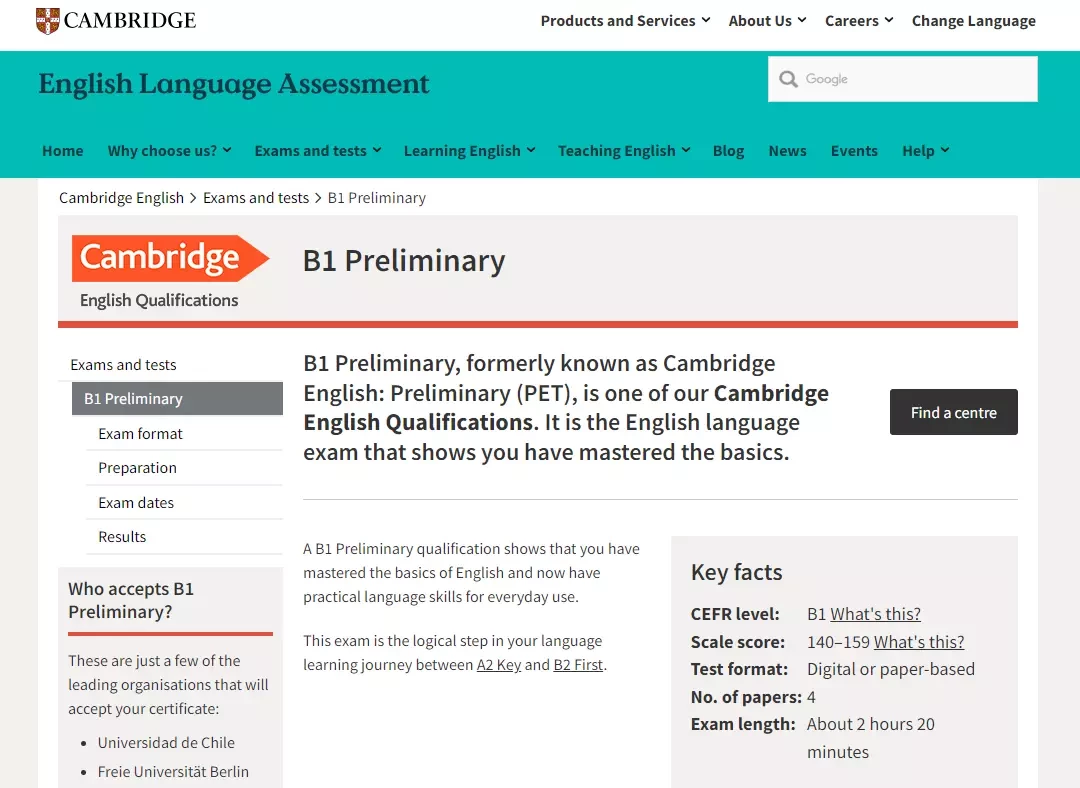Open Exam dates in the sidebar
The height and width of the screenshot is (788, 1080).
click(136, 502)
